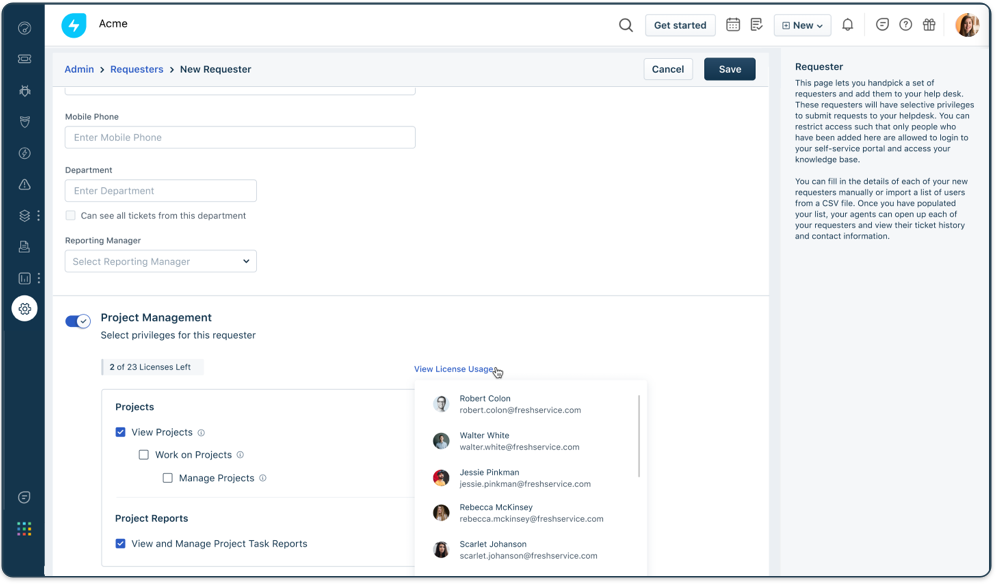Open Requesters from the breadcrumb
Screen dimensions: 999x586
click(136, 69)
